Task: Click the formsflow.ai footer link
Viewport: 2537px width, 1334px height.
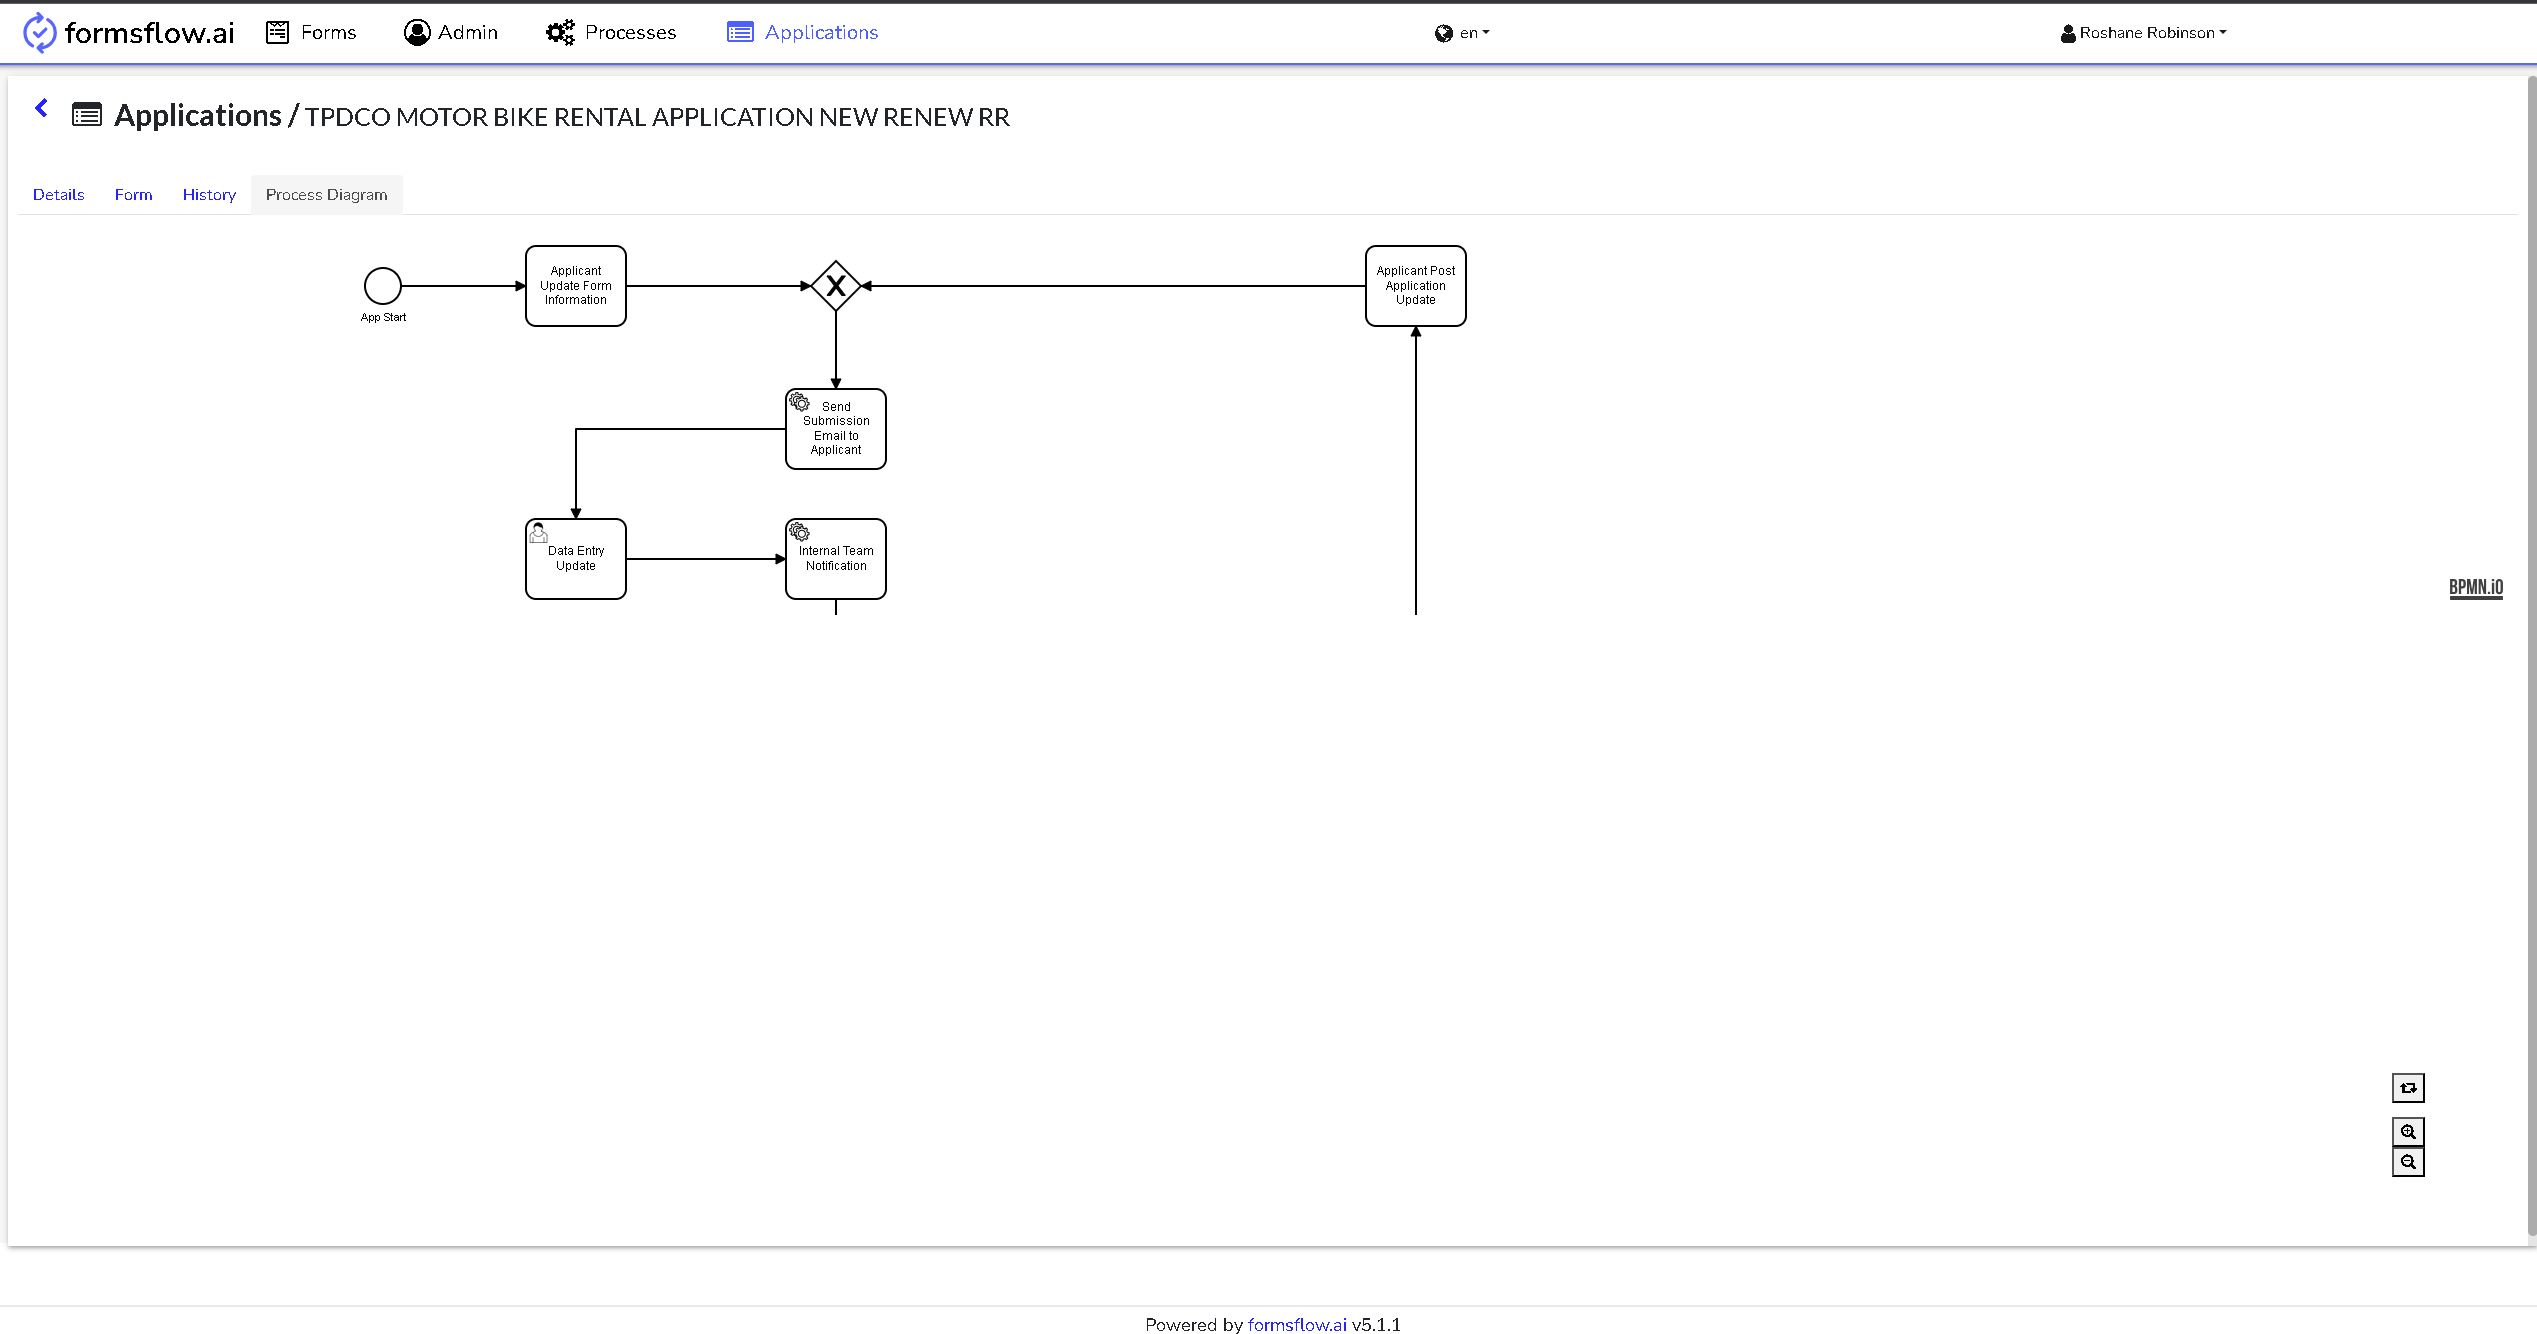Action: click(1295, 1324)
